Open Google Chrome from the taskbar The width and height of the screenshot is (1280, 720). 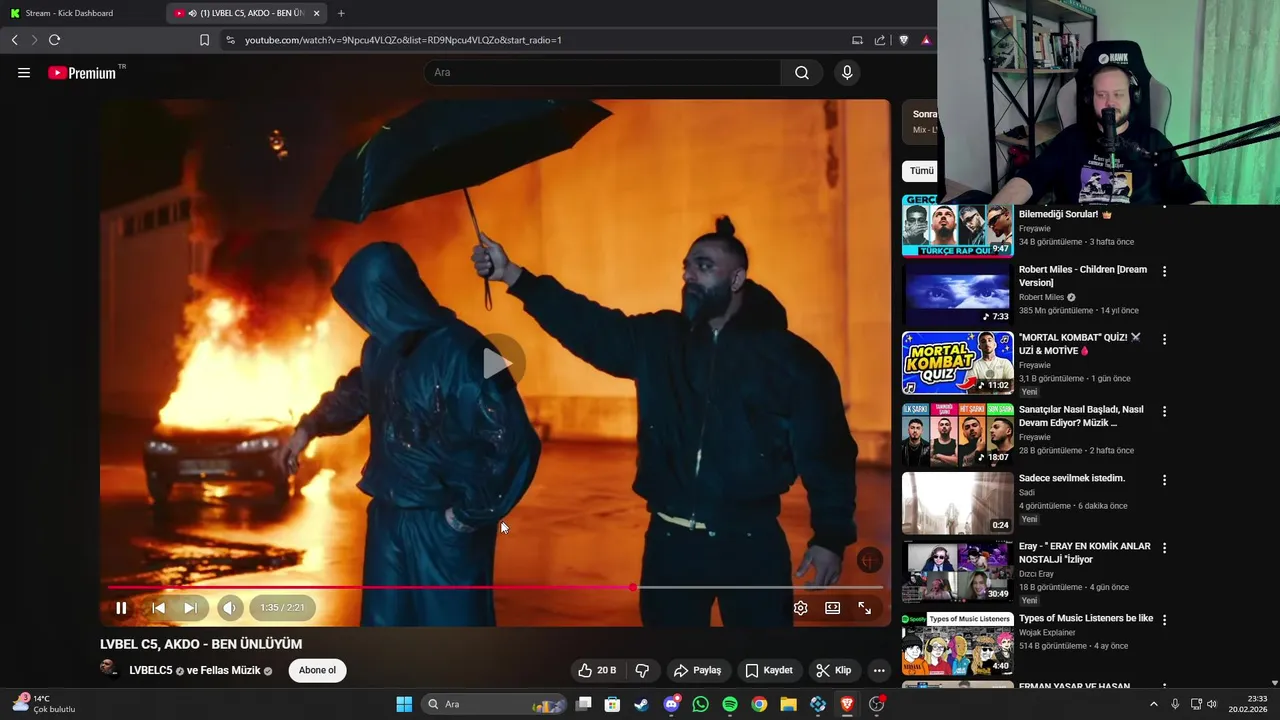coord(759,704)
